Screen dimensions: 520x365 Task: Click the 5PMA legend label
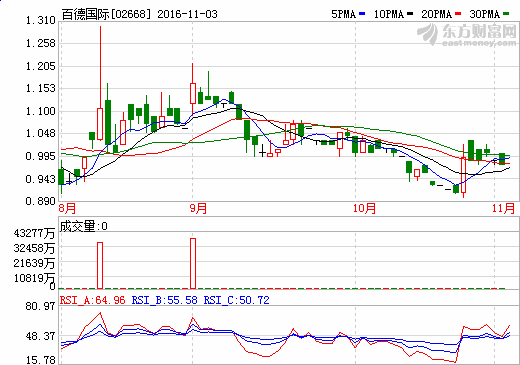[344, 14]
